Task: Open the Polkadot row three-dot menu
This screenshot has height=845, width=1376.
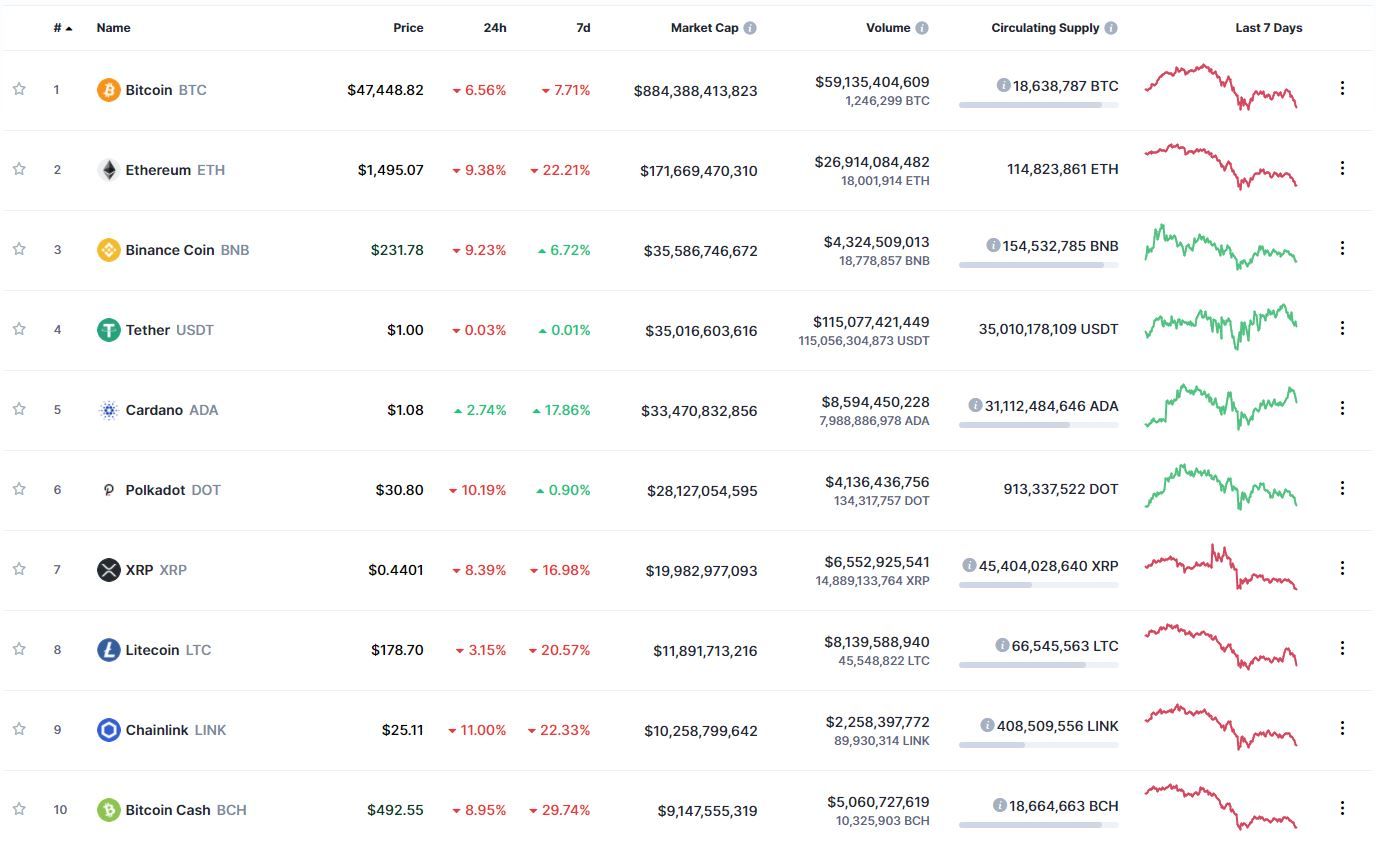Action: tap(1342, 488)
